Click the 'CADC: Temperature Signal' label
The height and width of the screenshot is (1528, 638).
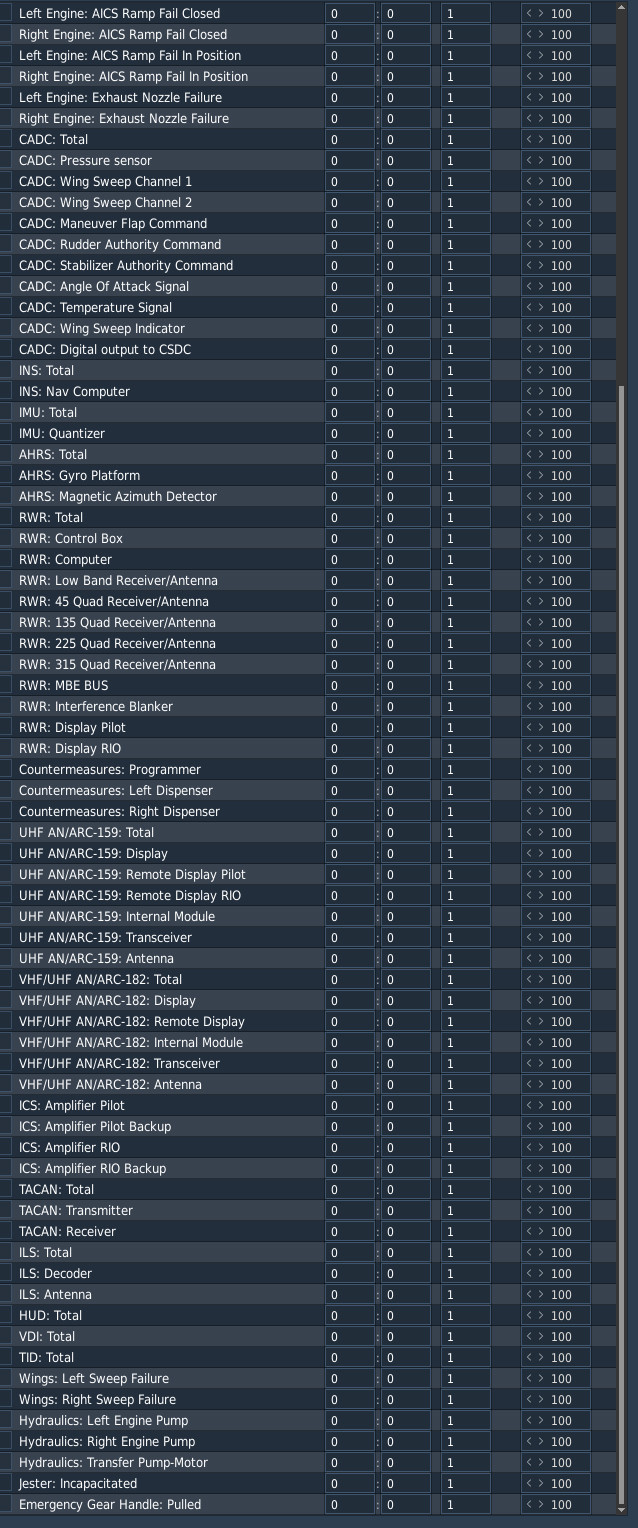point(95,307)
